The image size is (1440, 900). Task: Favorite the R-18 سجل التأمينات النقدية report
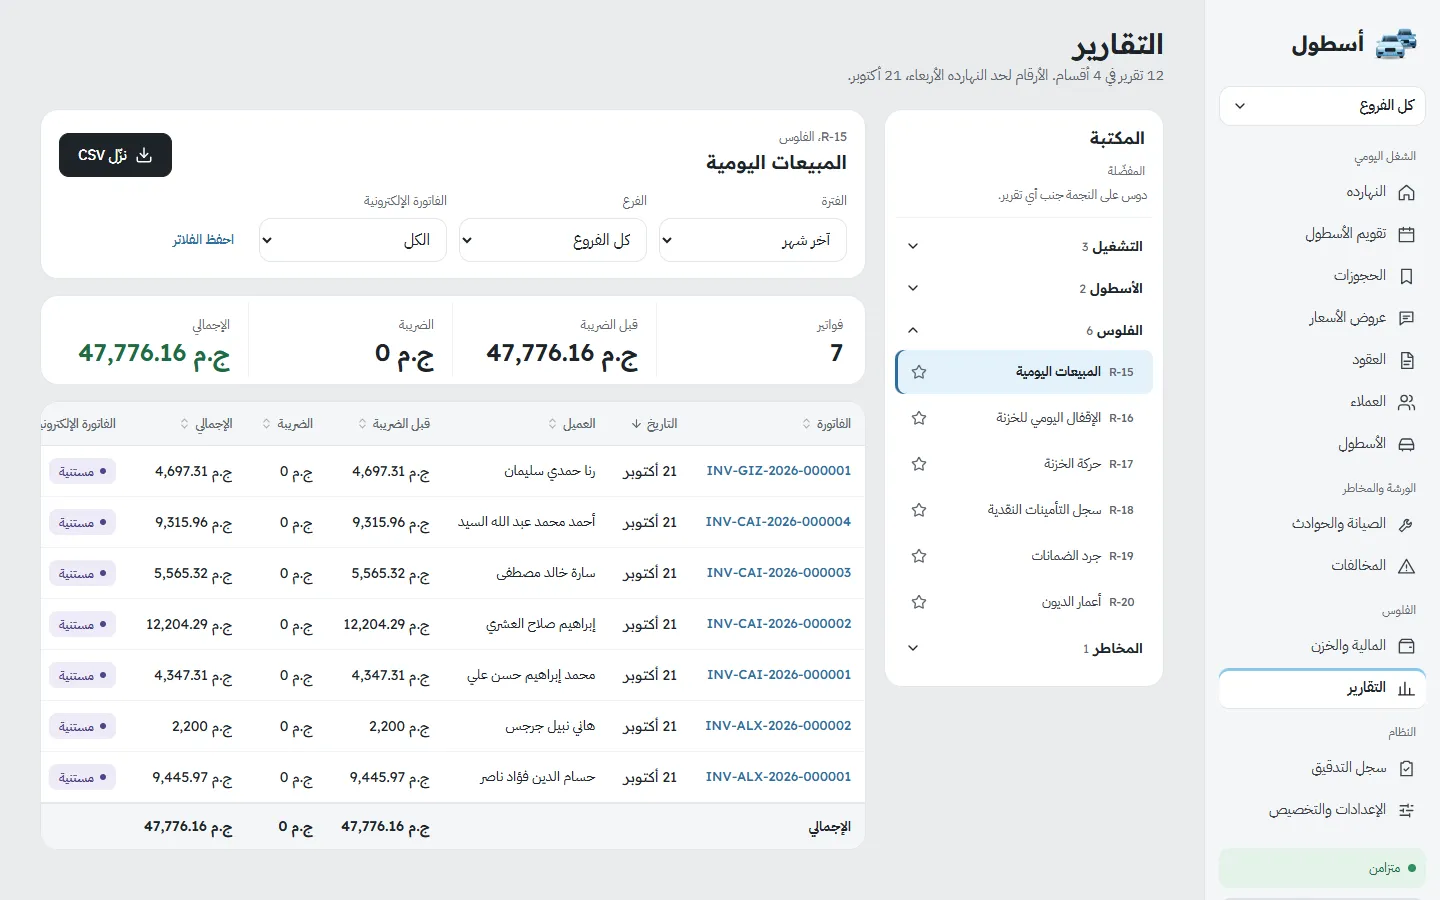point(919,510)
